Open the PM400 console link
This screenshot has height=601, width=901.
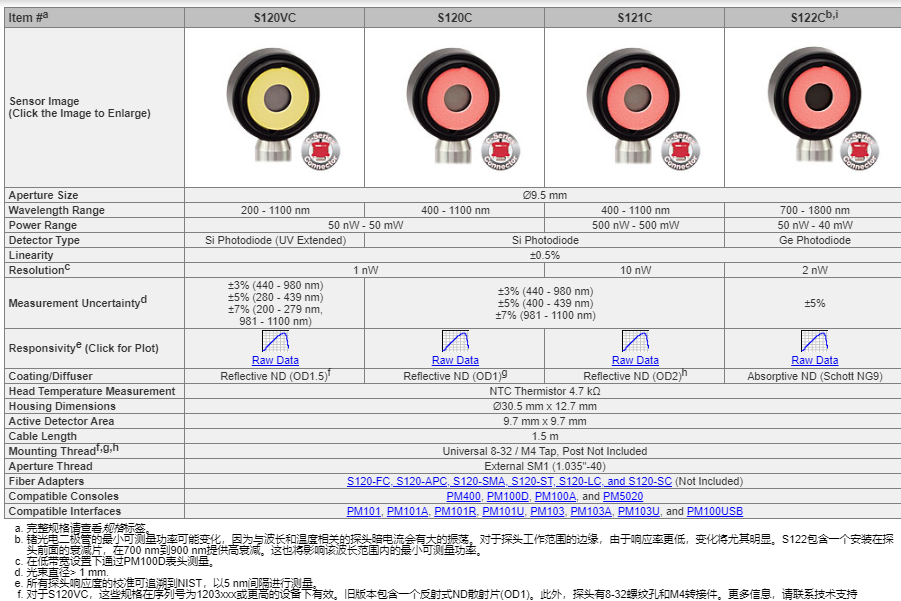(x=463, y=496)
